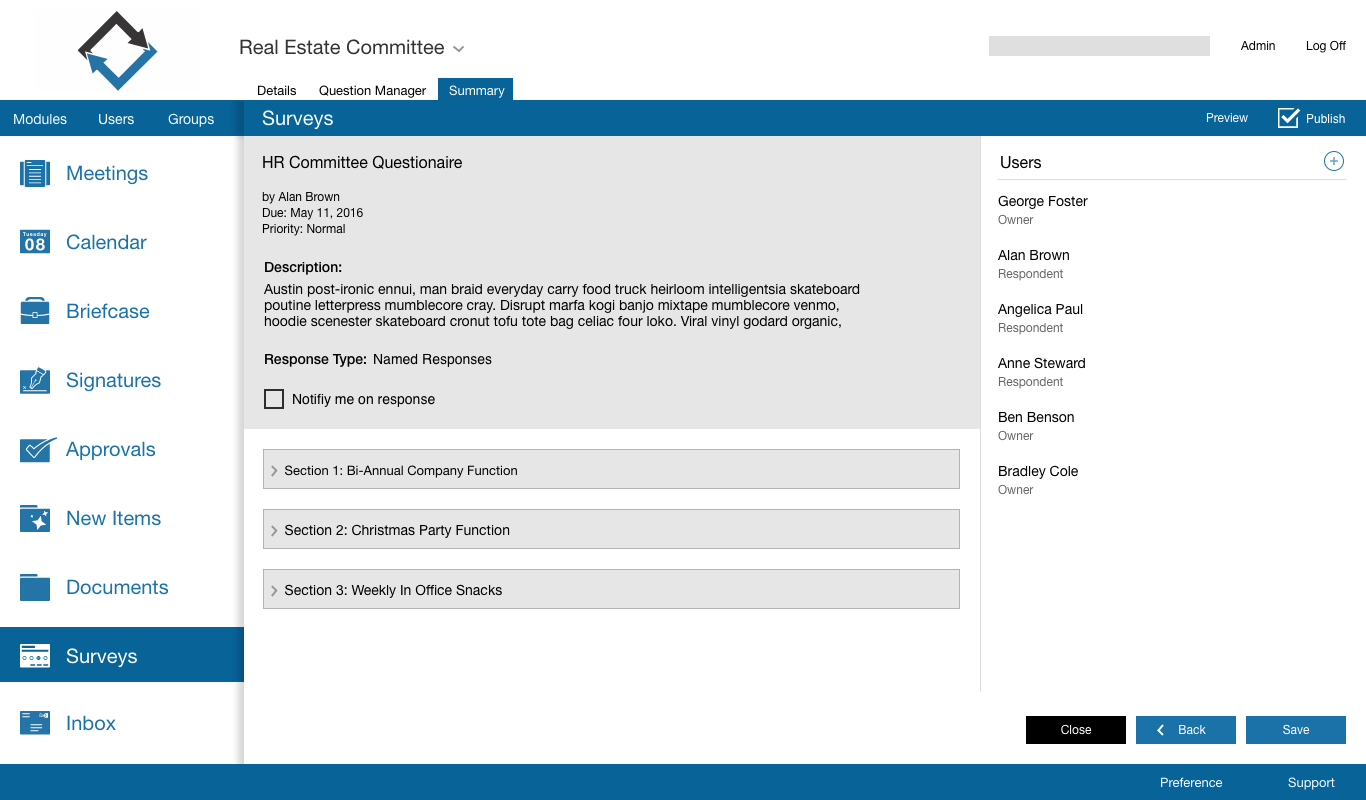Switch to the Question Manager tab
Image resolution: width=1366 pixels, height=800 pixels.
click(x=372, y=90)
